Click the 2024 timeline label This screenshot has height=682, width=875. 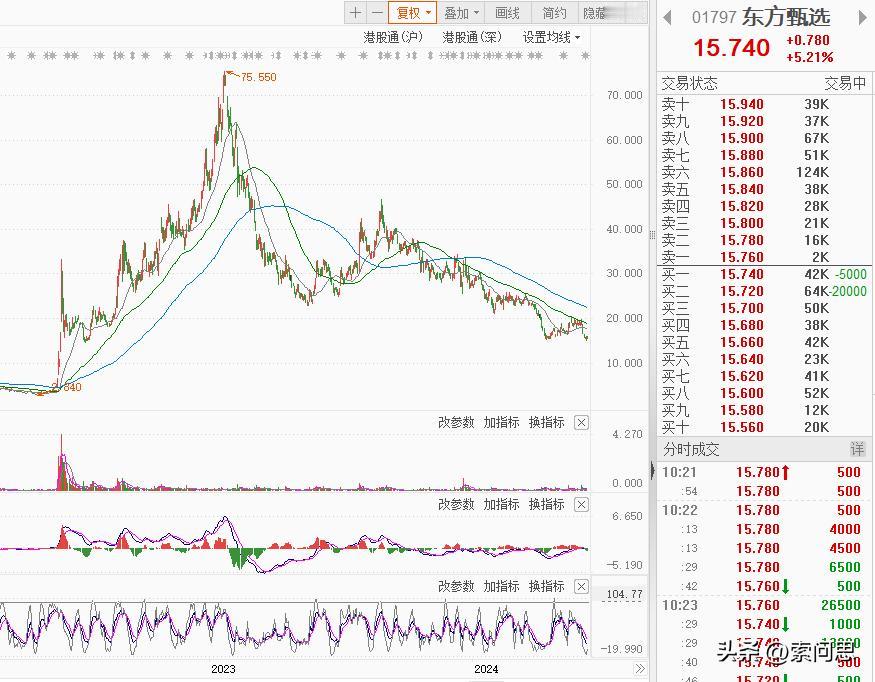tap(486, 669)
